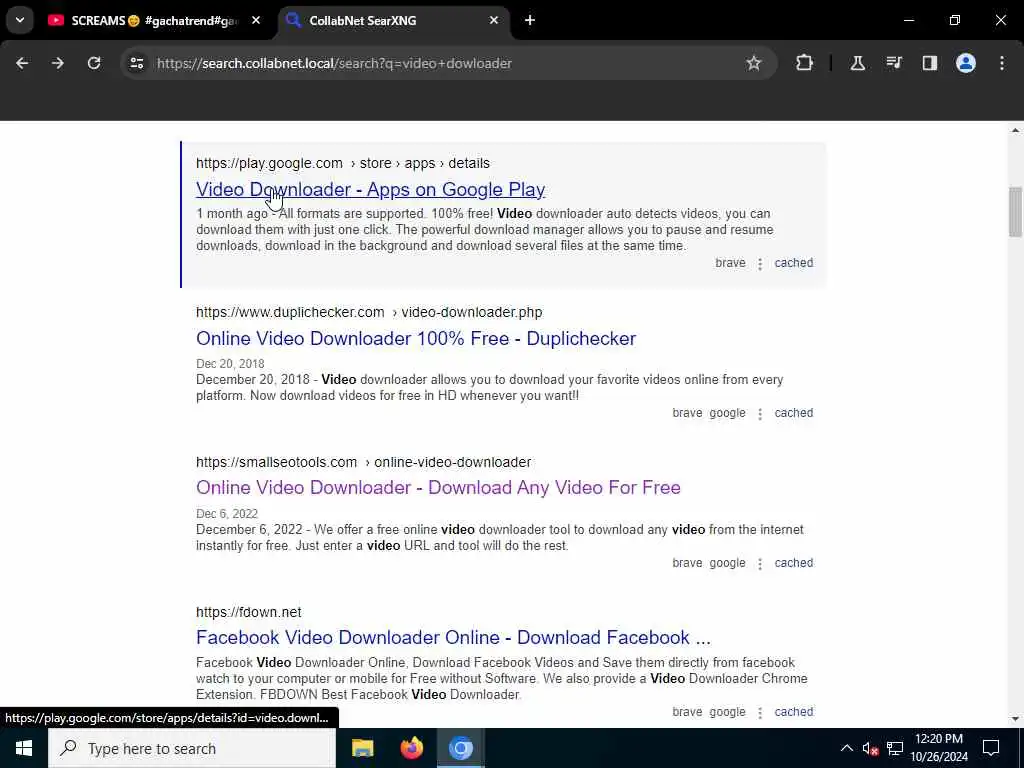
Task: Go forward to next page
Action: click(58, 63)
